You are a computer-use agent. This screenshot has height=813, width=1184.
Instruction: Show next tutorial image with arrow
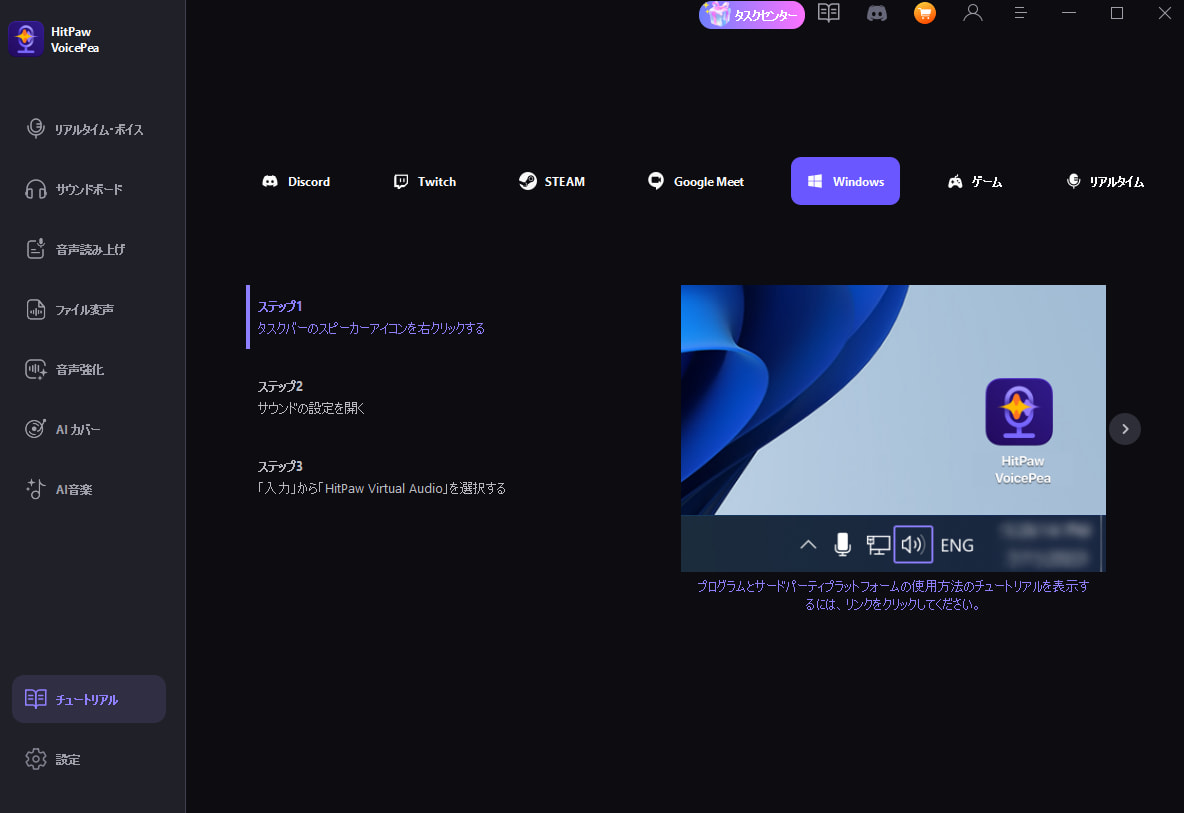[1125, 428]
